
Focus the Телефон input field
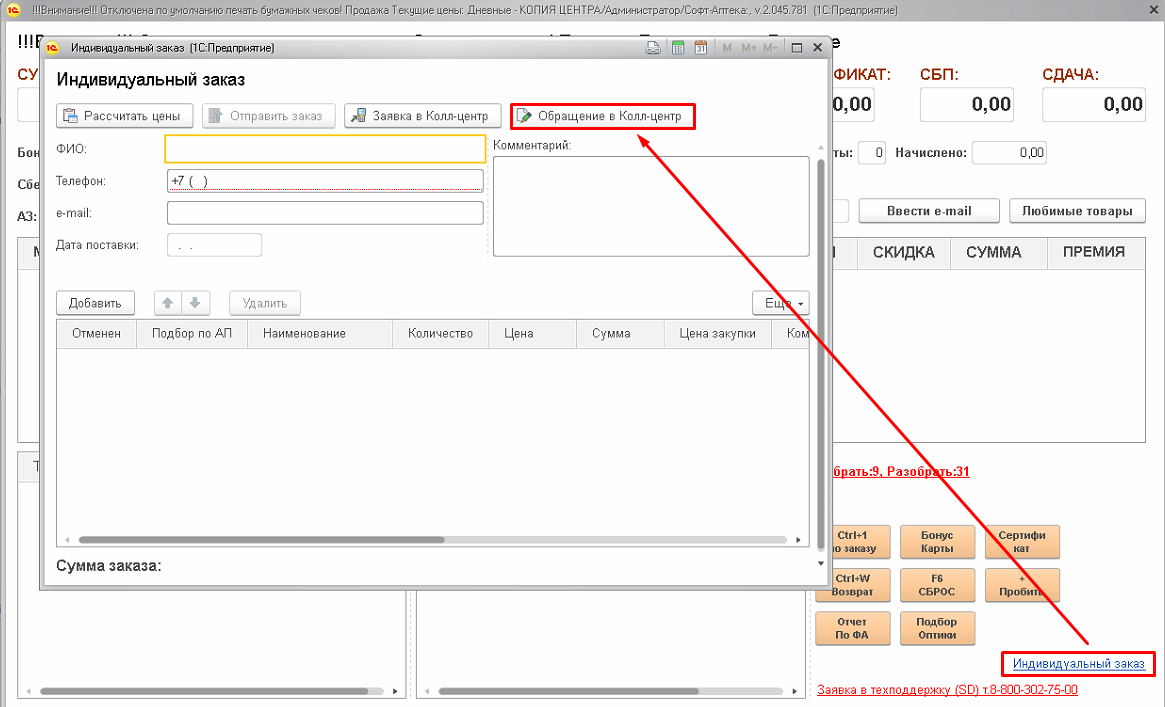point(325,181)
